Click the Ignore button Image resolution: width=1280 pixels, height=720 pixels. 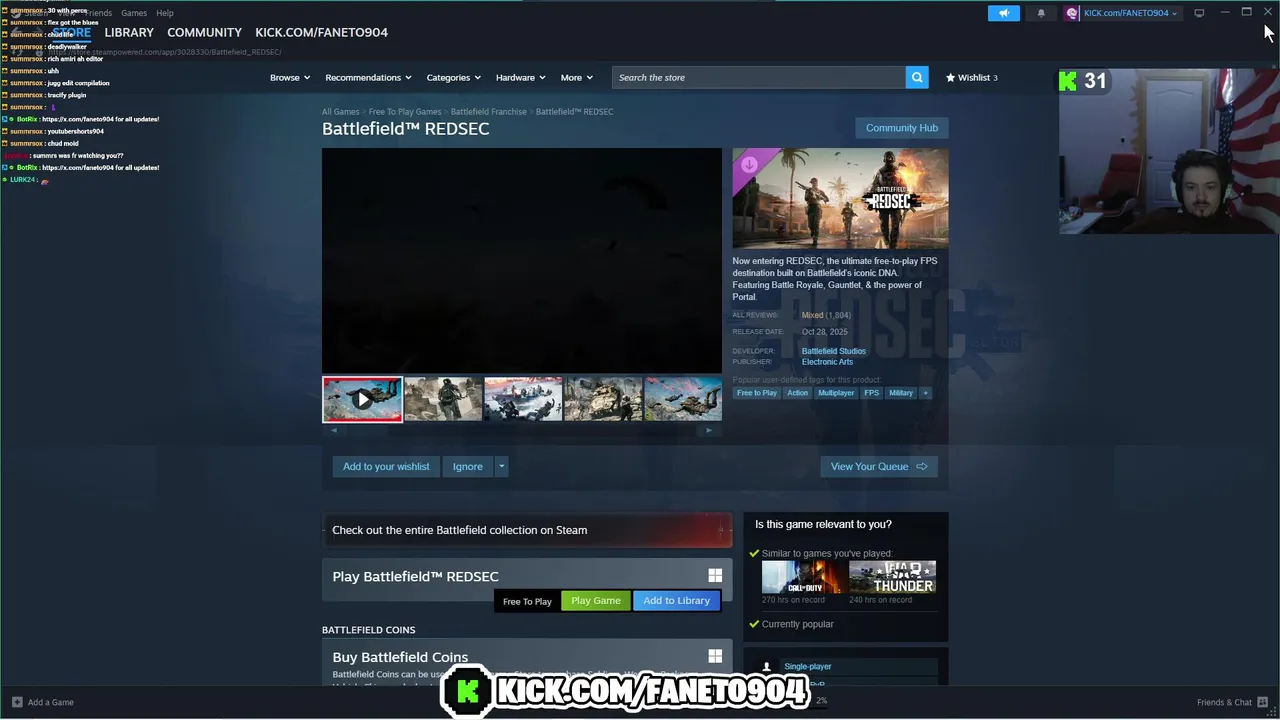(467, 466)
